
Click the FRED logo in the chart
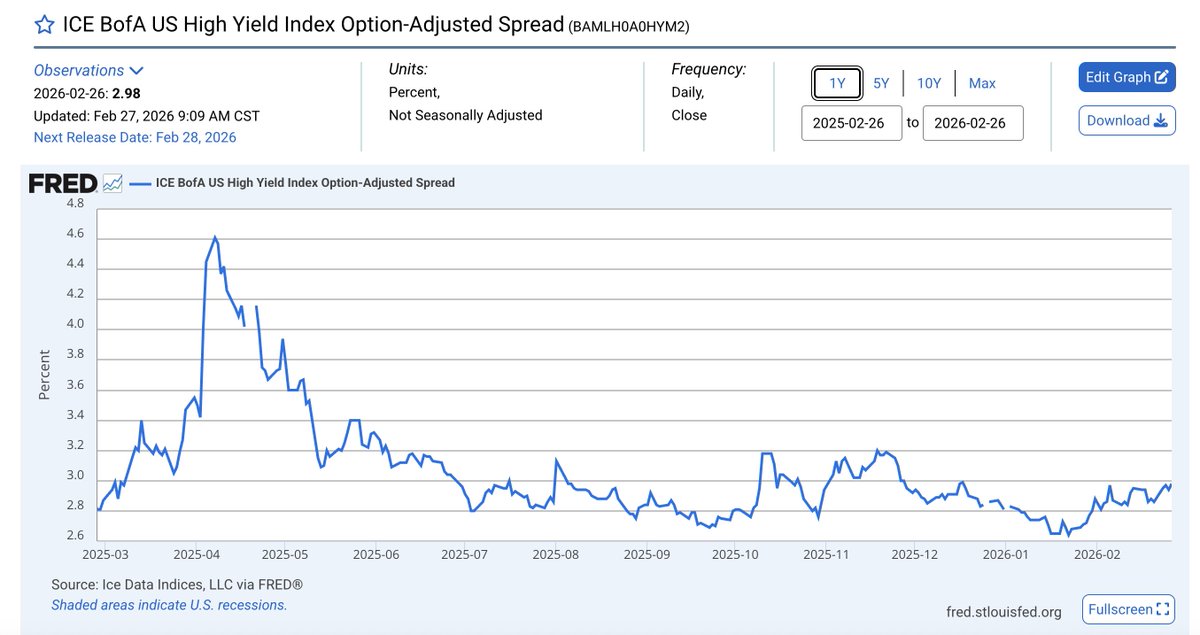pos(62,183)
